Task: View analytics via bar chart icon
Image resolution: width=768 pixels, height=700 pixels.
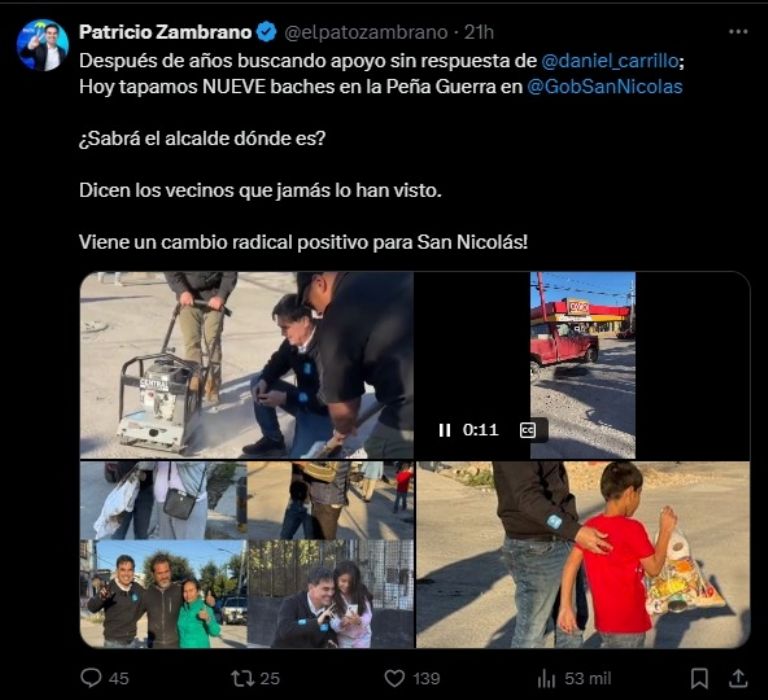Action: (x=547, y=678)
